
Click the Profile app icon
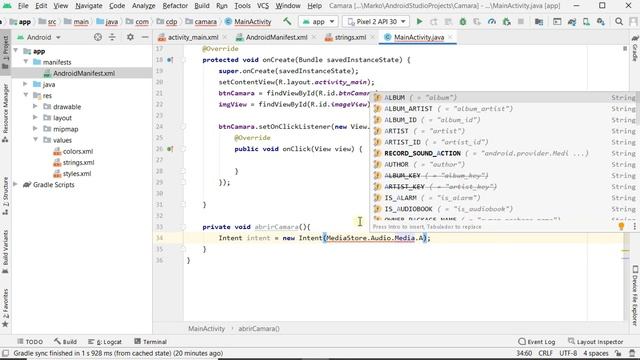pos(492,22)
